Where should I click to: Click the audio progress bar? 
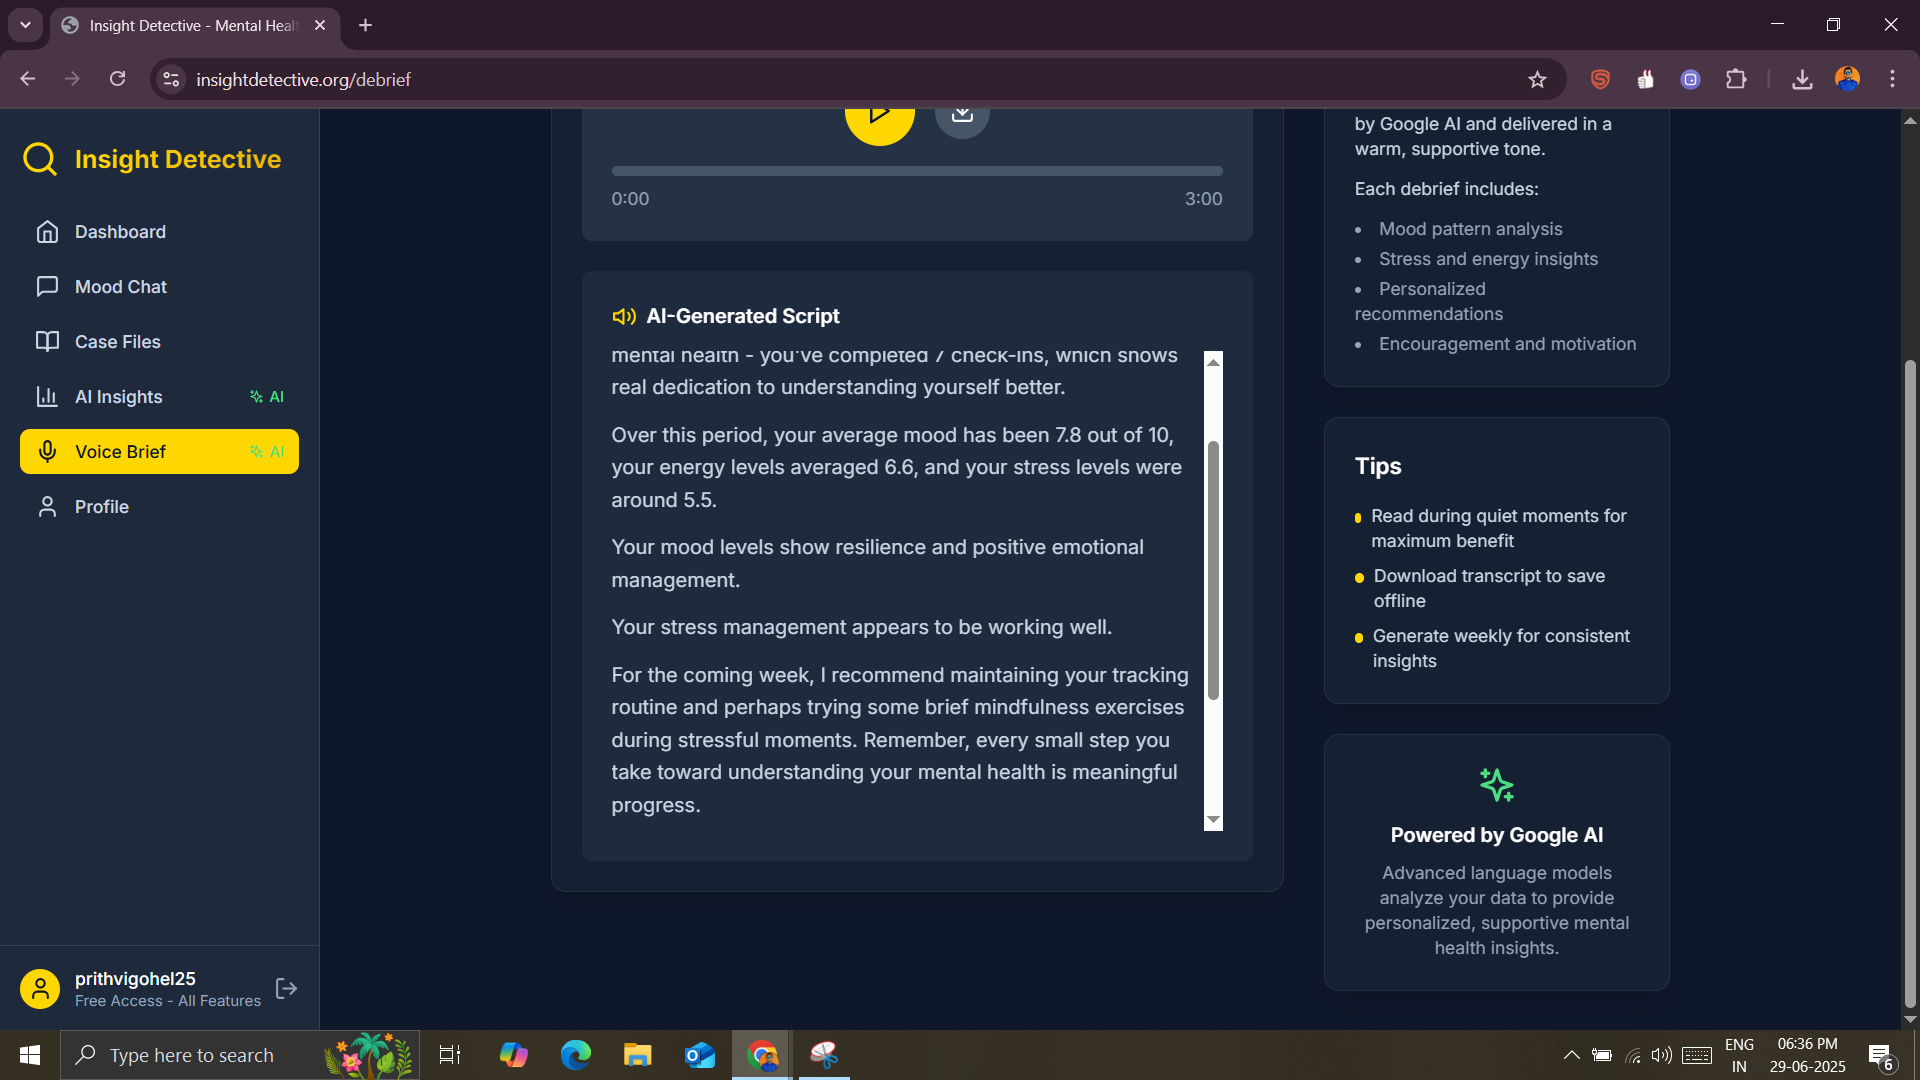916,171
